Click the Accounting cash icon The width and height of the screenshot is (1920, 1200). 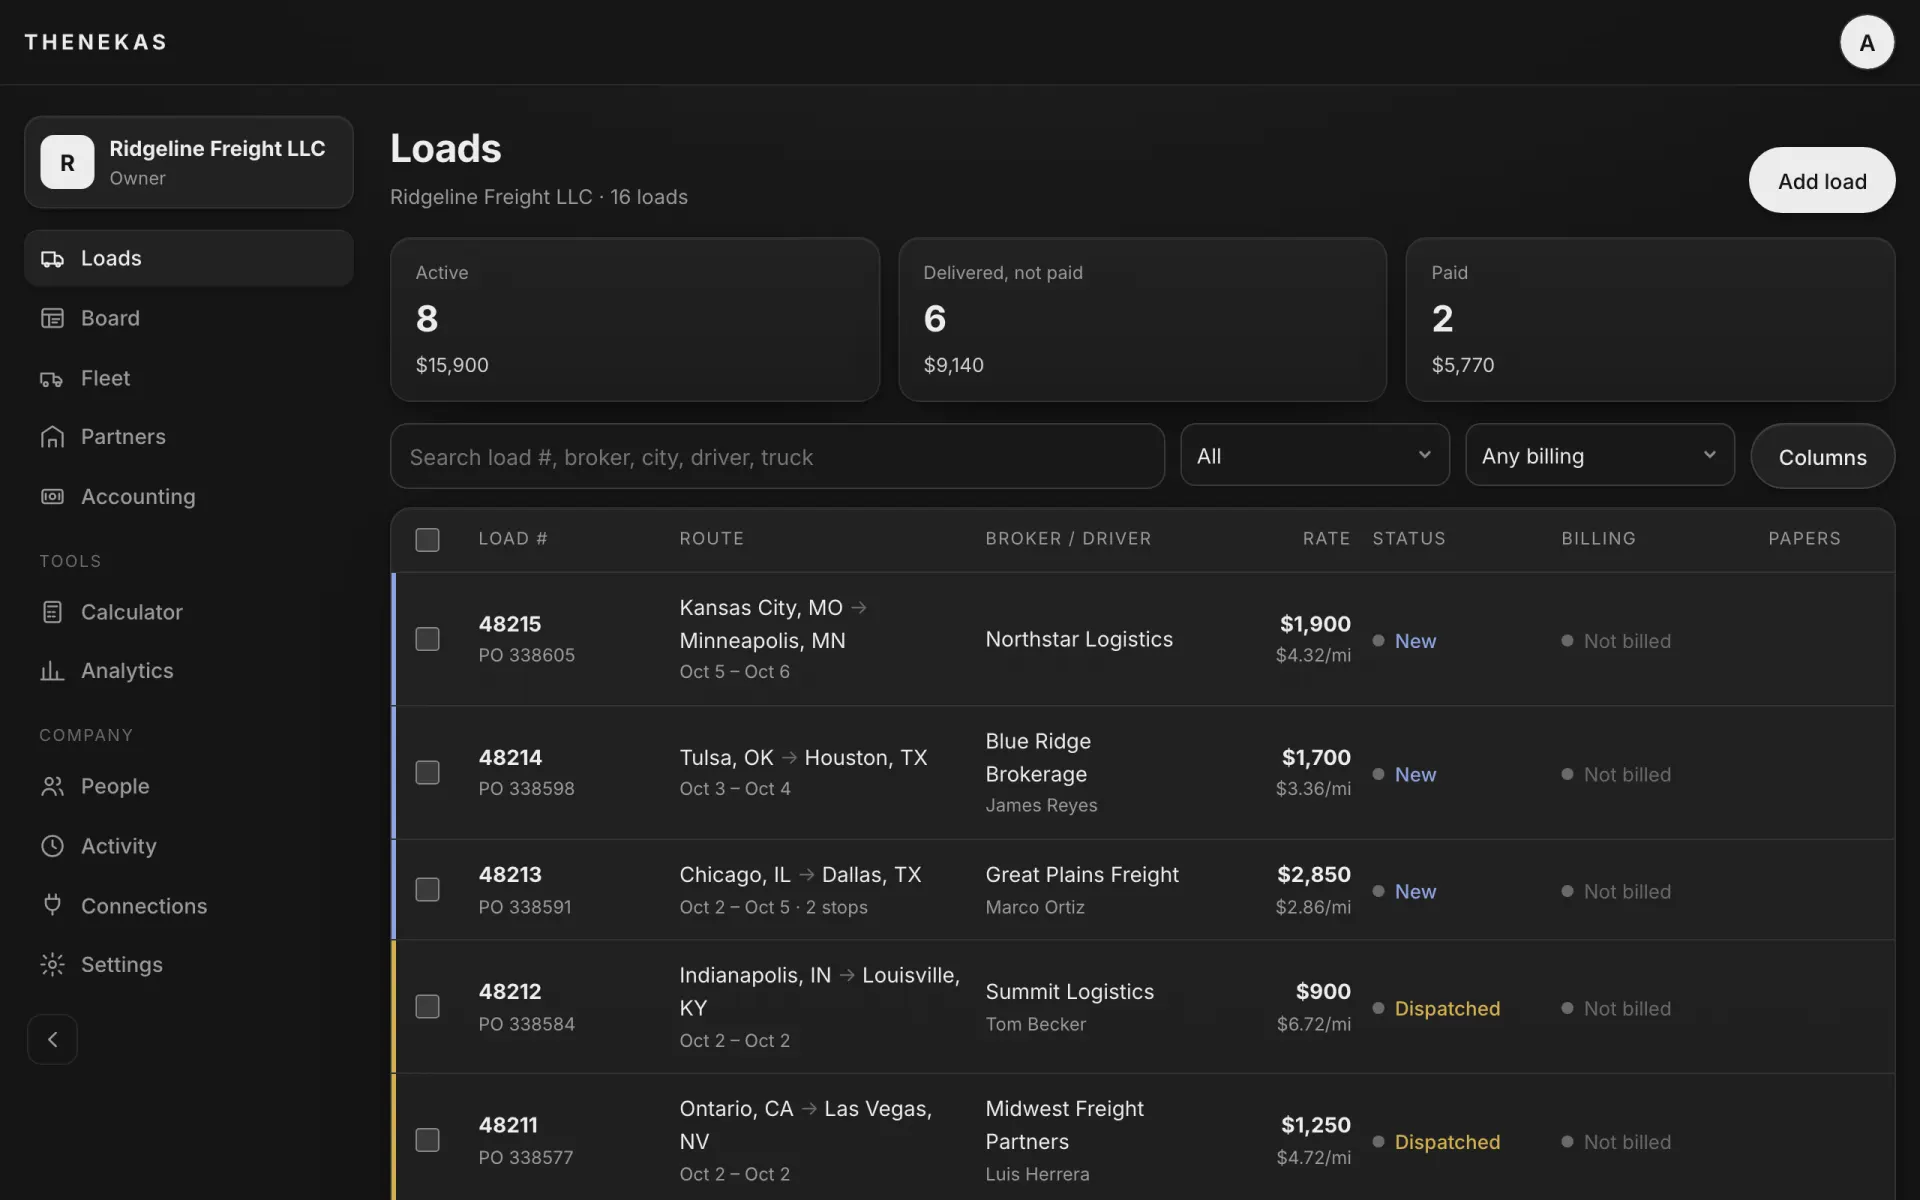pos(52,497)
